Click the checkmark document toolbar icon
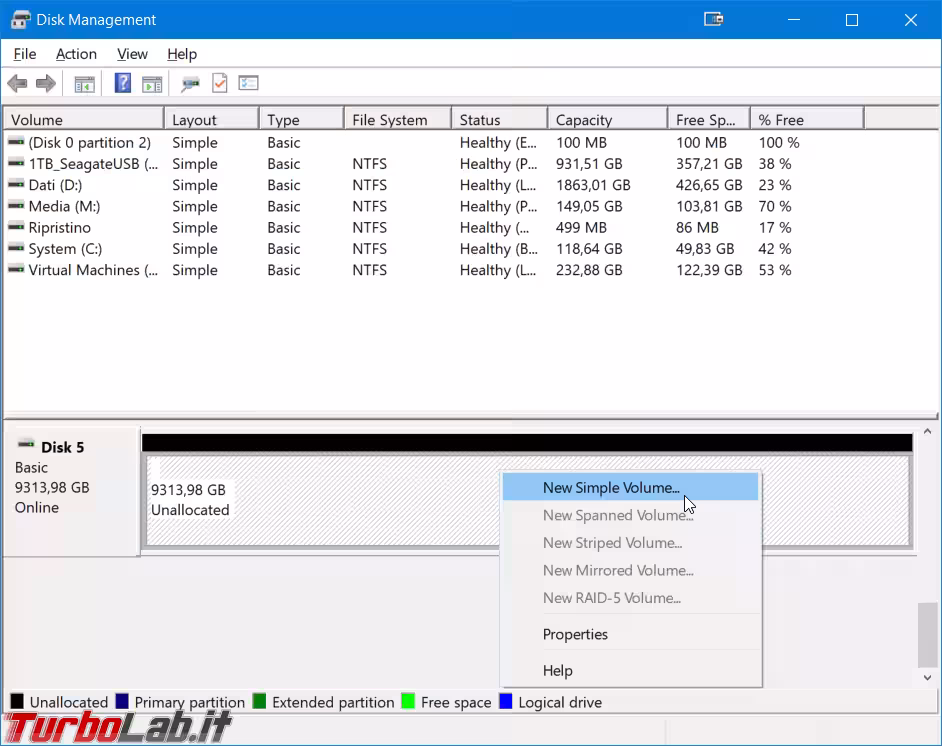Screen dimensions: 942x746 click(x=220, y=83)
